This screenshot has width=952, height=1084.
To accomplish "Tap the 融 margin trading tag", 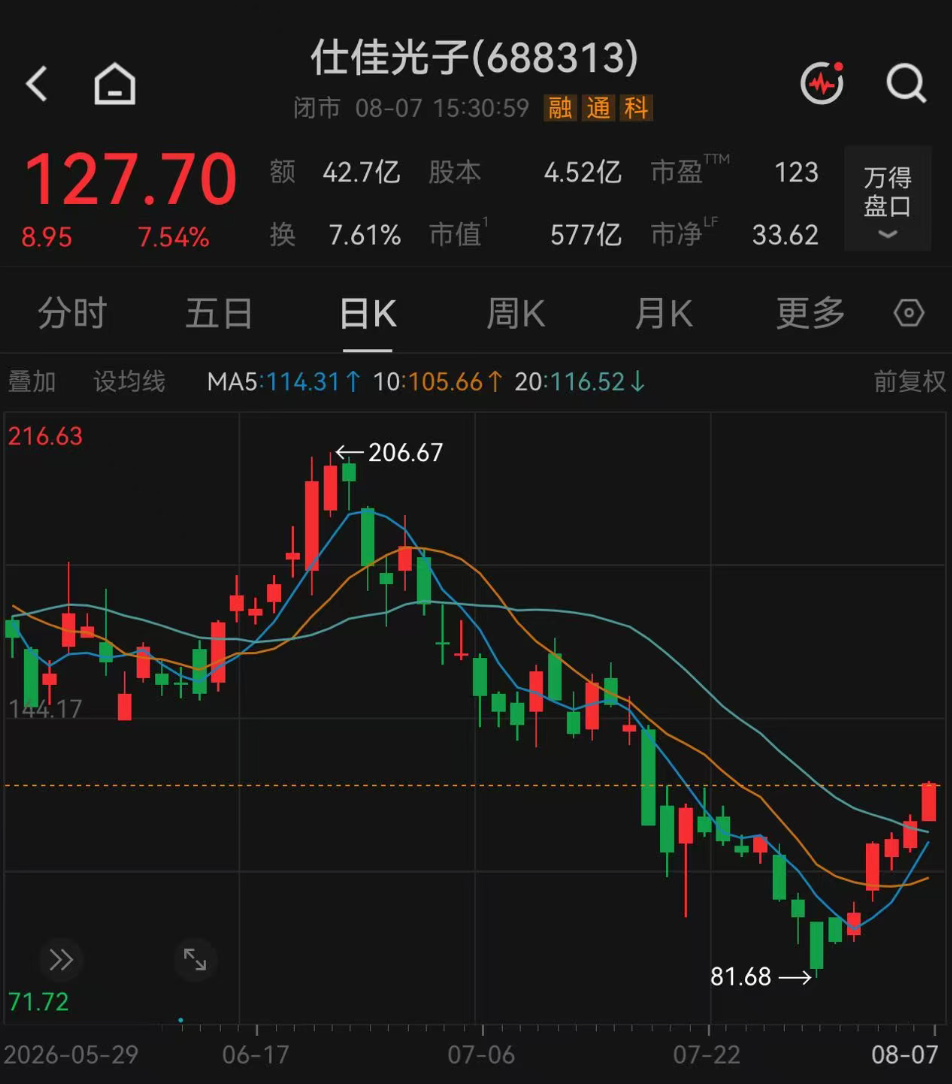I will [560, 108].
